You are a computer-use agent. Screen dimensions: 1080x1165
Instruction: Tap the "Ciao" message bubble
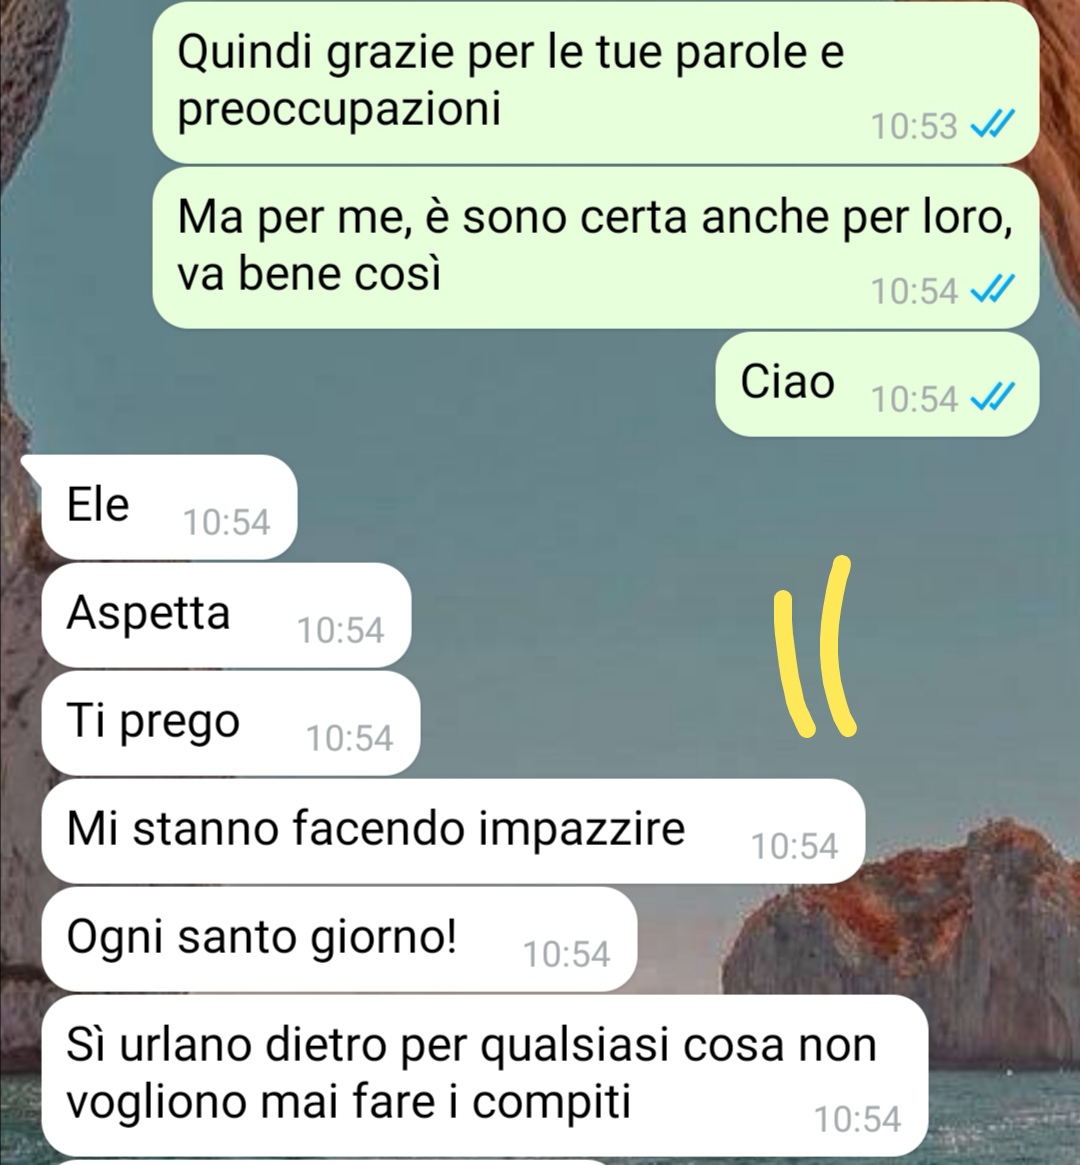coord(877,383)
